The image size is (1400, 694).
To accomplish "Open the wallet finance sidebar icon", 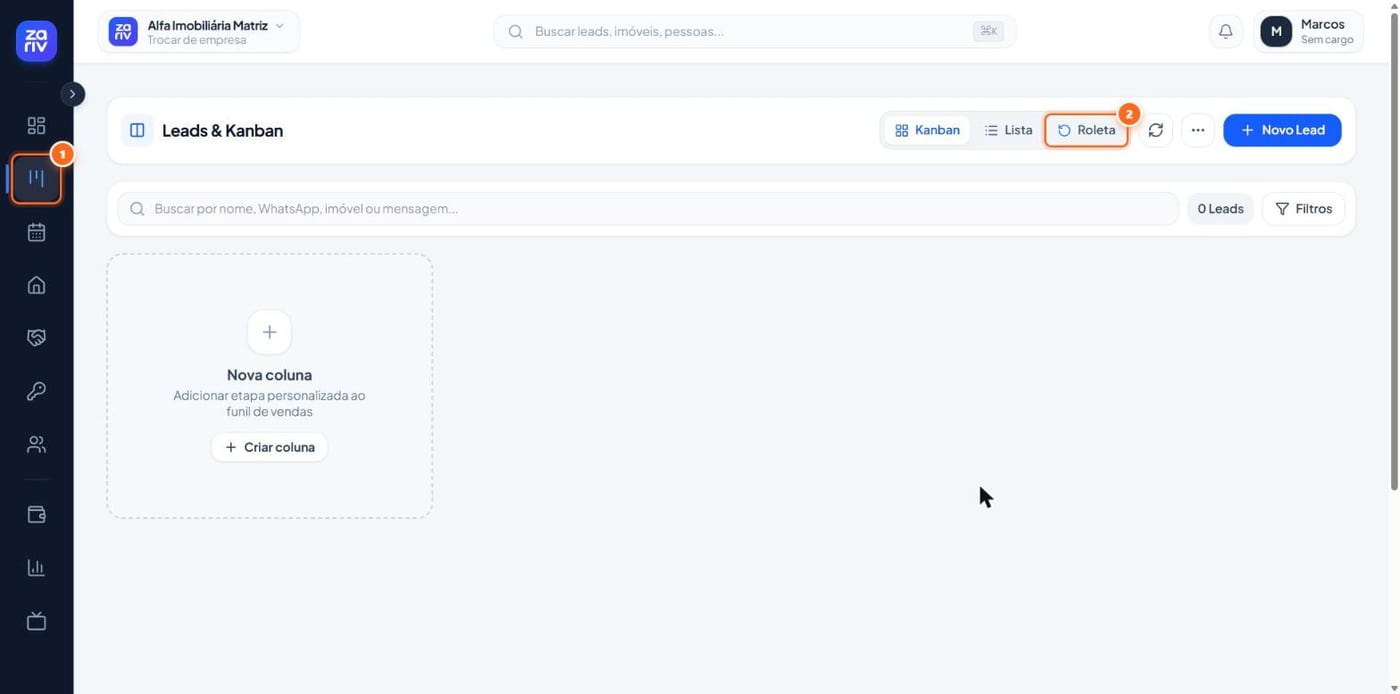I will pos(36,515).
